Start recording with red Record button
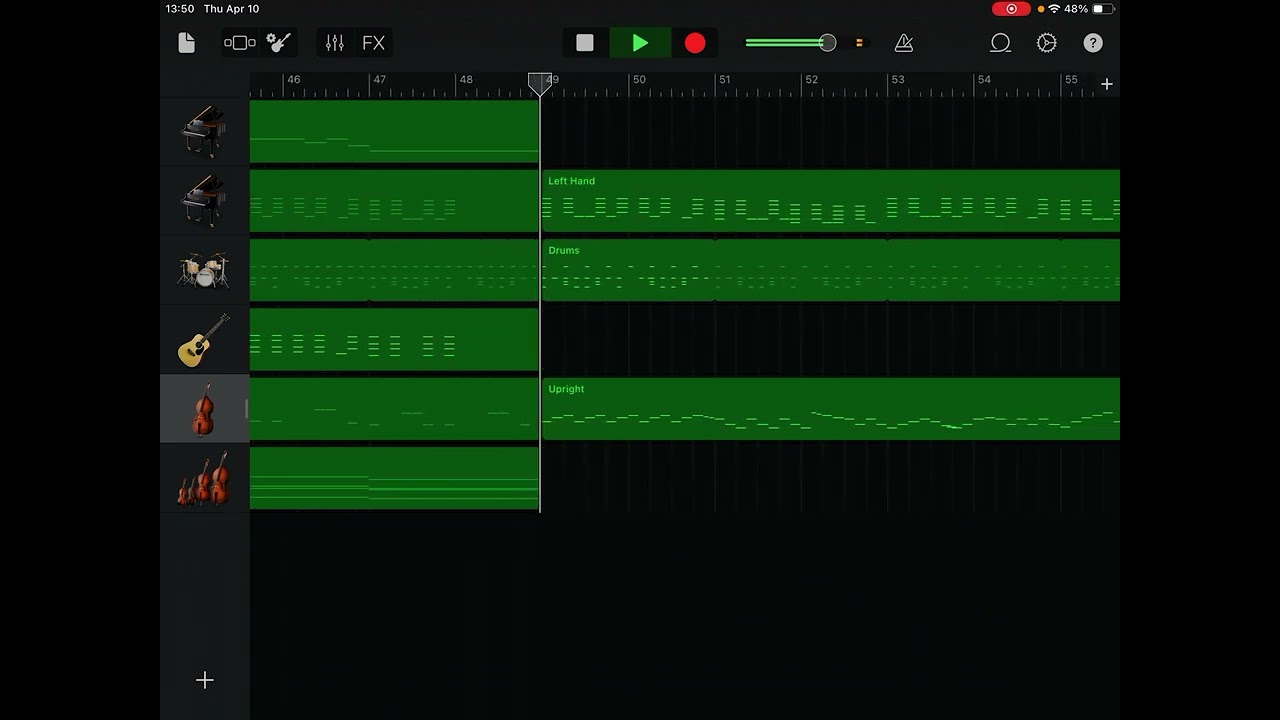1280x720 pixels. [x=695, y=43]
